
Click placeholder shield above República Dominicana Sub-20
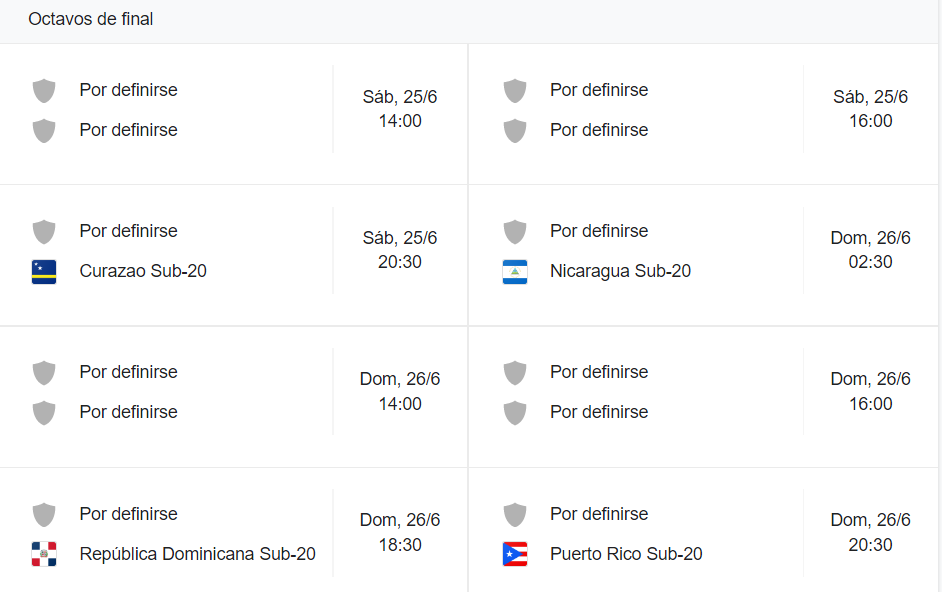click(44, 515)
